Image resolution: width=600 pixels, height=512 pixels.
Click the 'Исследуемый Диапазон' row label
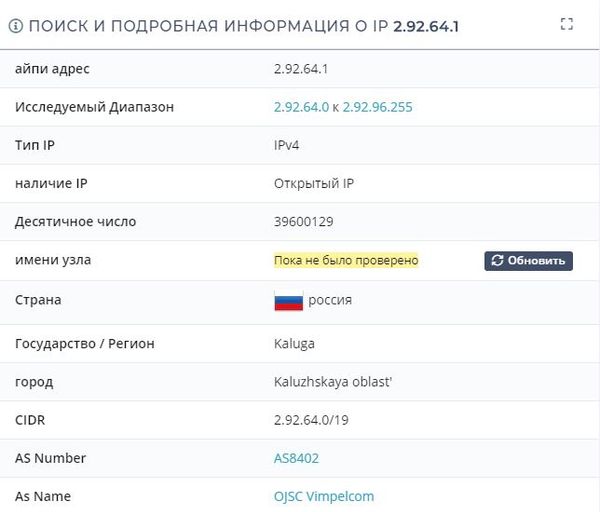pos(94,107)
